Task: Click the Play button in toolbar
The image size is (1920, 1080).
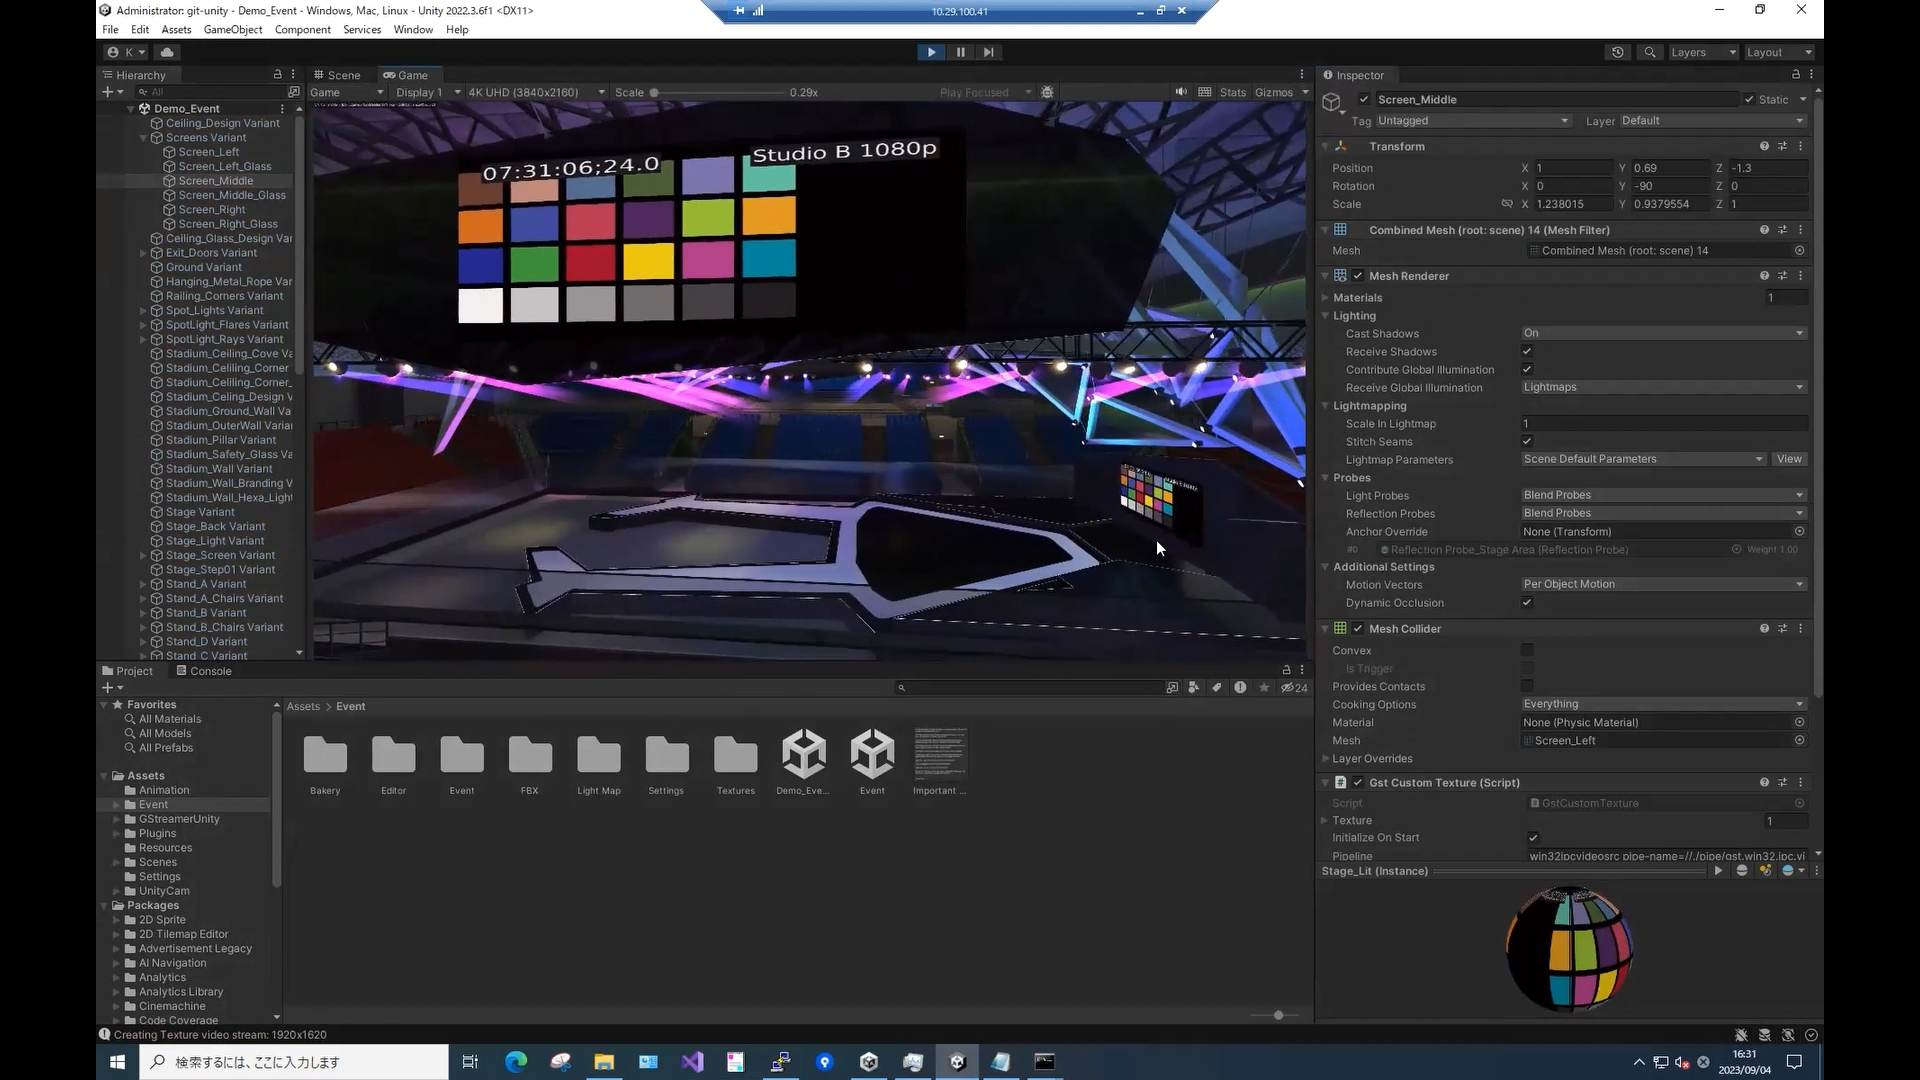Action: (931, 52)
